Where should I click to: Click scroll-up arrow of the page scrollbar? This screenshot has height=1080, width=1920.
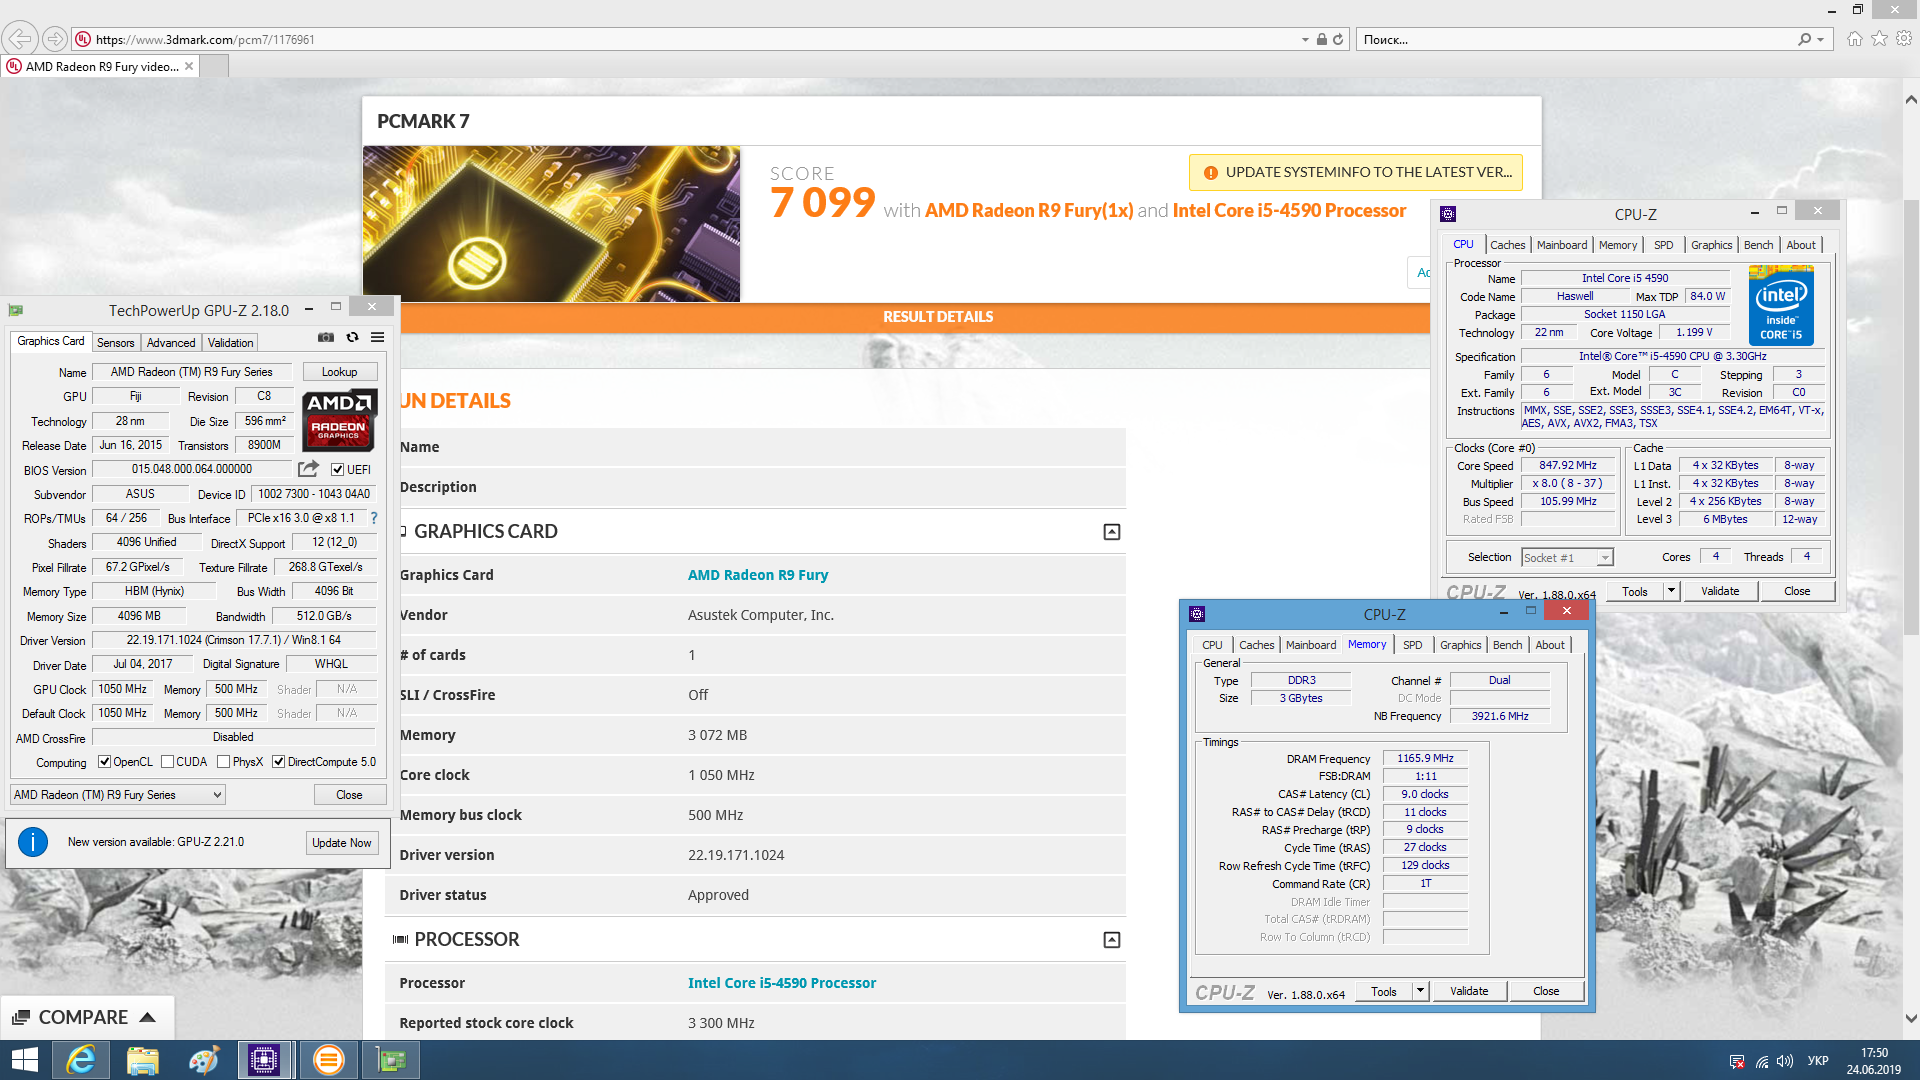pos(1911,99)
